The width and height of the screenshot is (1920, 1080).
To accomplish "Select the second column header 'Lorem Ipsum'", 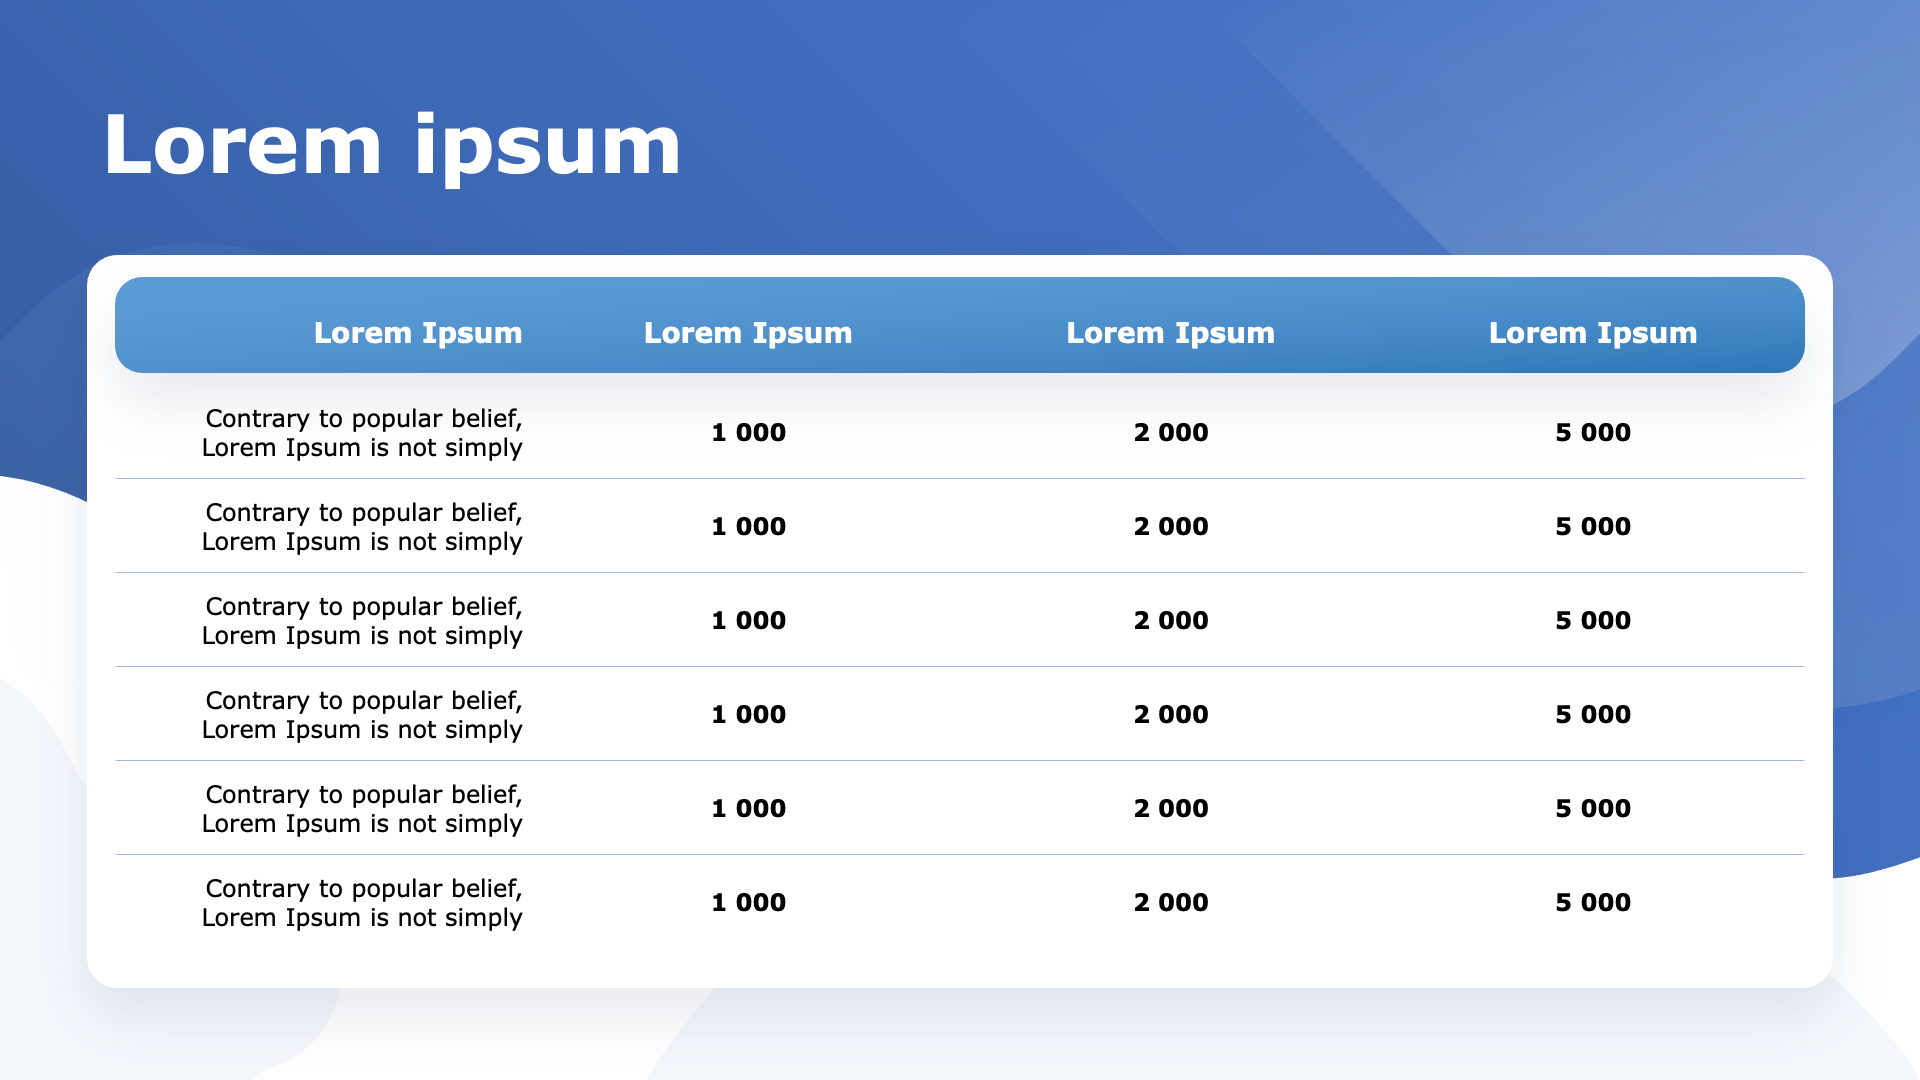I will [x=748, y=333].
